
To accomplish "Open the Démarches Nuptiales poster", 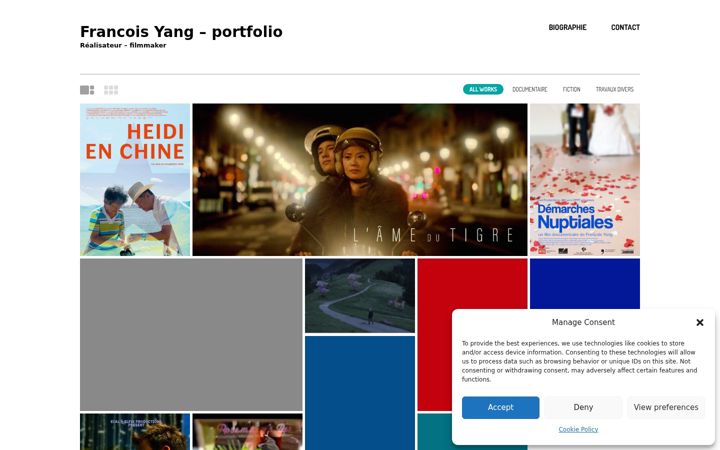I will [585, 180].
